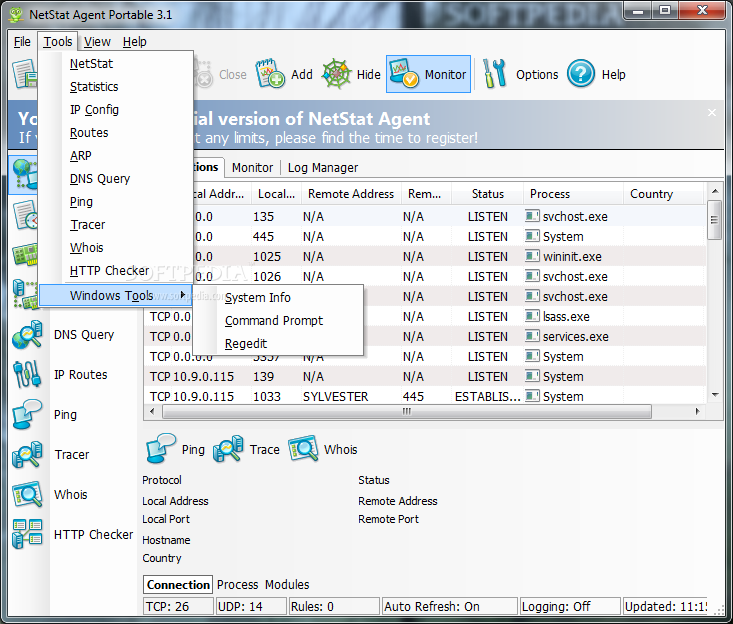Click the Ping sidebar icon

[x=27, y=415]
